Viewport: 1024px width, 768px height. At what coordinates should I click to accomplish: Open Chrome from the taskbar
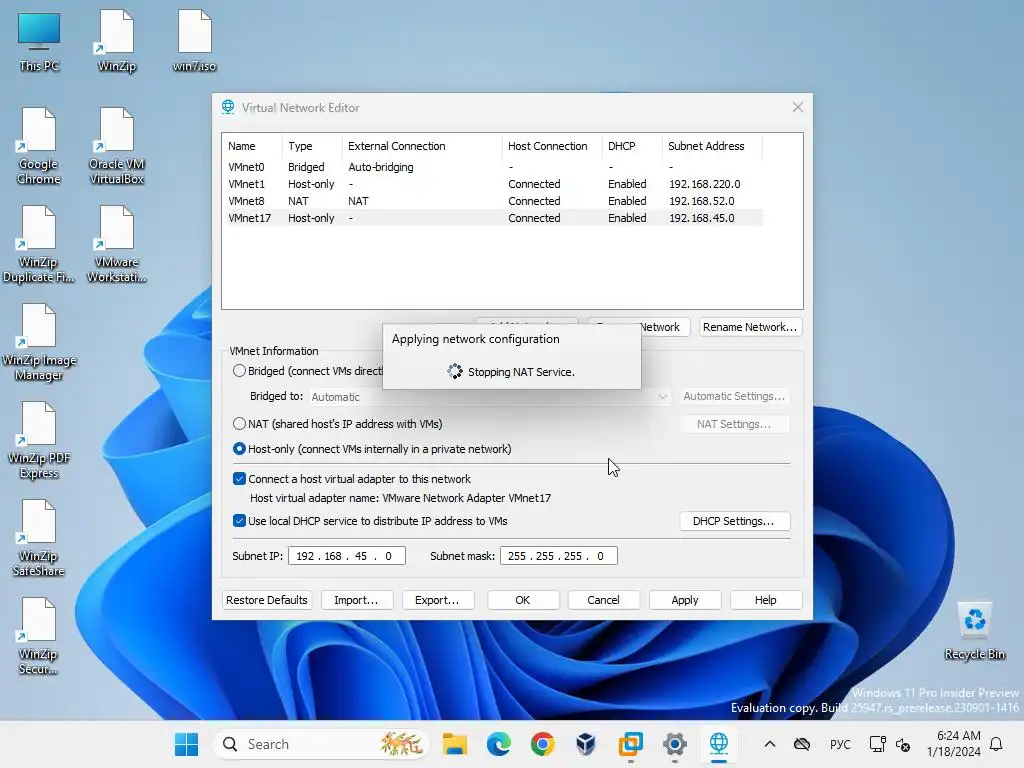tap(542, 744)
